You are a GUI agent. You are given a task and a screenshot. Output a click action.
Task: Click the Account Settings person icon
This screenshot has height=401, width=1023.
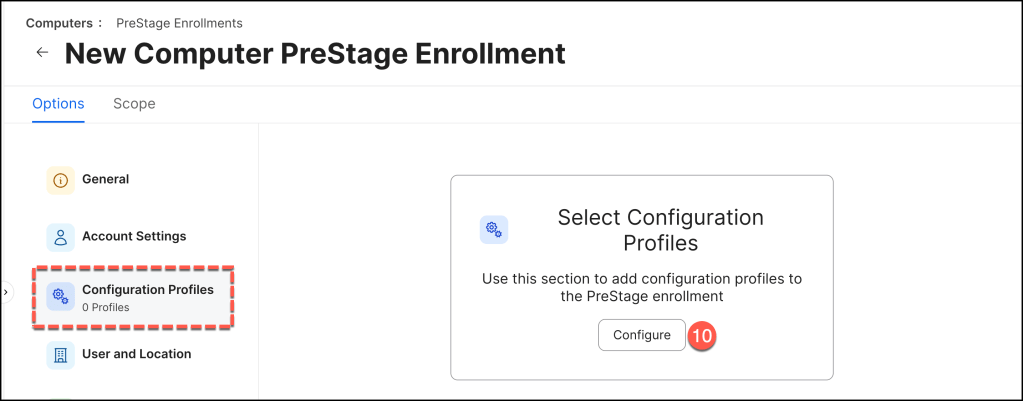pyautogui.click(x=61, y=237)
